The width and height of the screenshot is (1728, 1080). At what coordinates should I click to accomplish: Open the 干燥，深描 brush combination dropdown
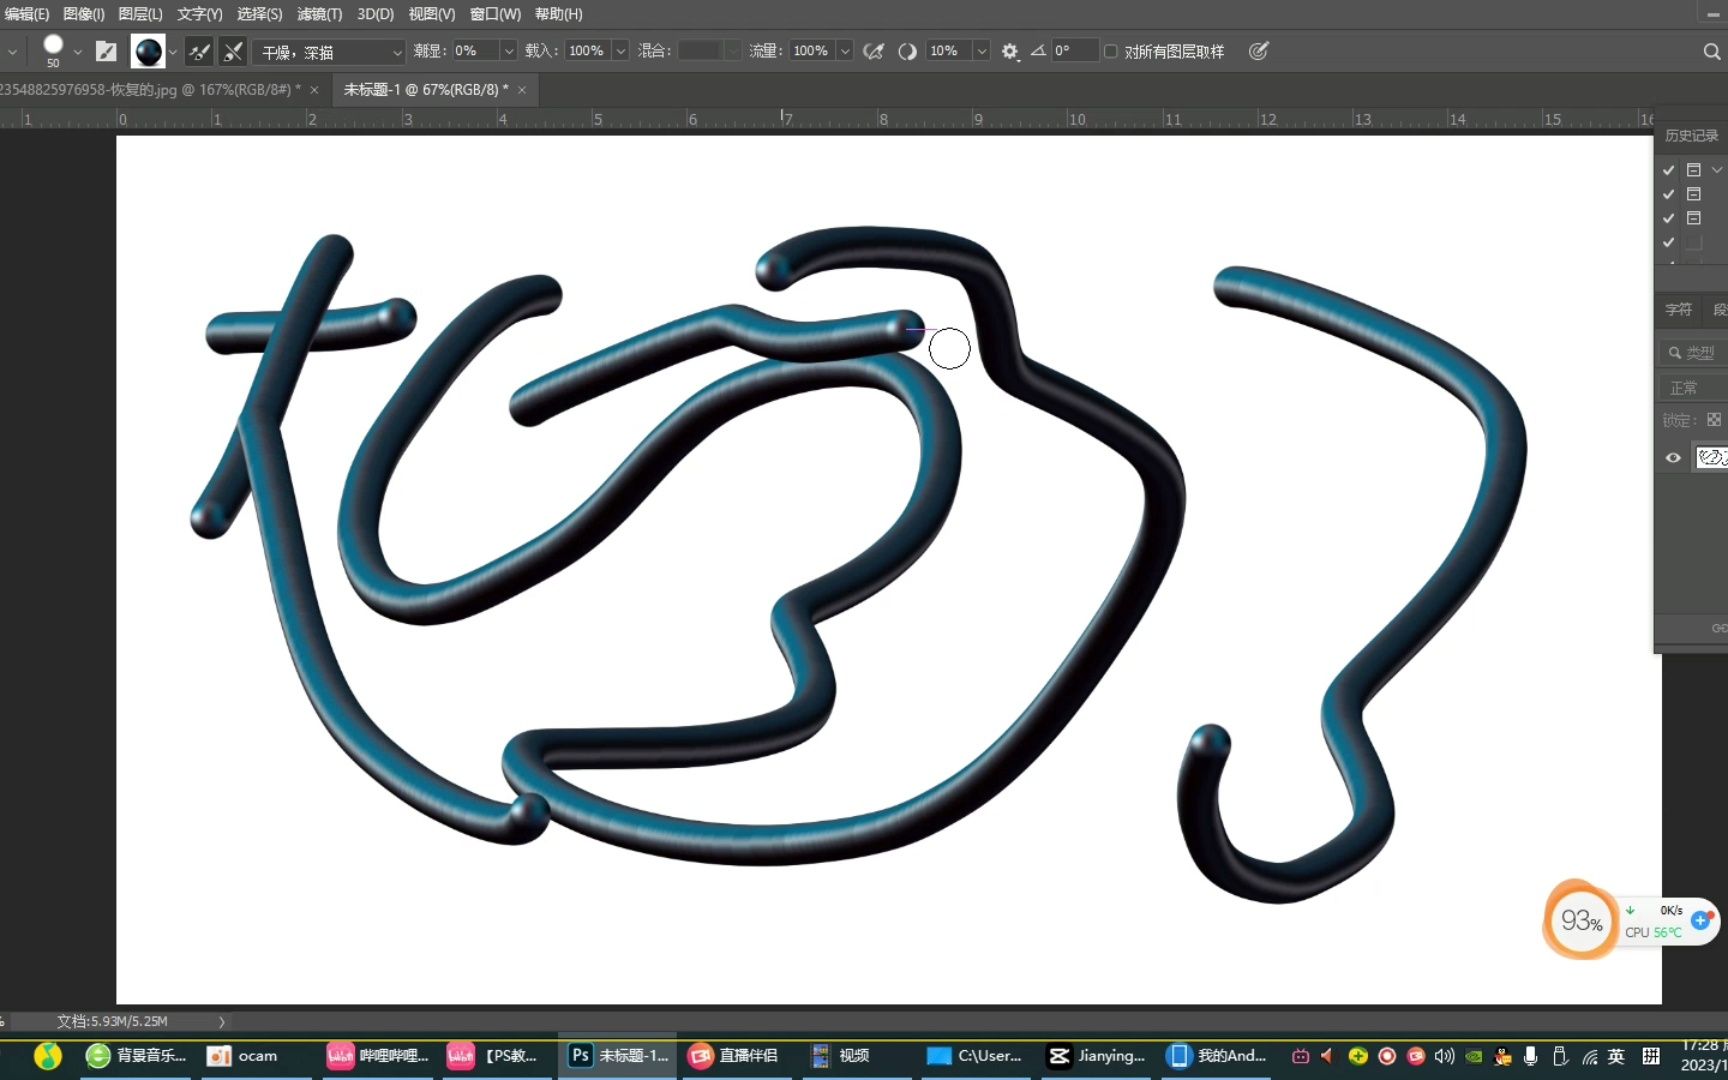397,51
